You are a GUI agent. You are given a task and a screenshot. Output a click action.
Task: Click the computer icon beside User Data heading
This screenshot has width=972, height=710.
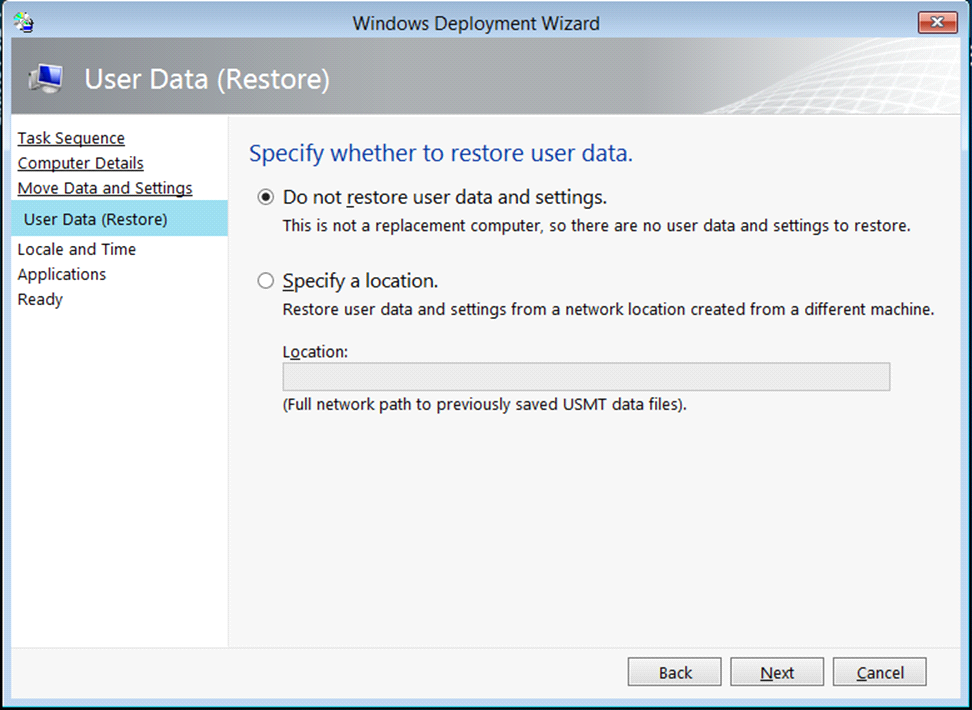(46, 79)
